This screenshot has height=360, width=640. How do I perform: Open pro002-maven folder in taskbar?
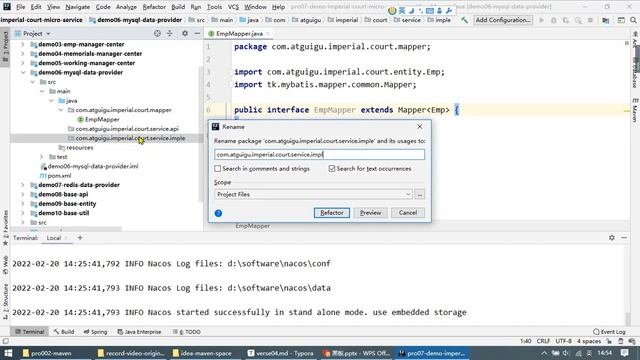[47, 353]
